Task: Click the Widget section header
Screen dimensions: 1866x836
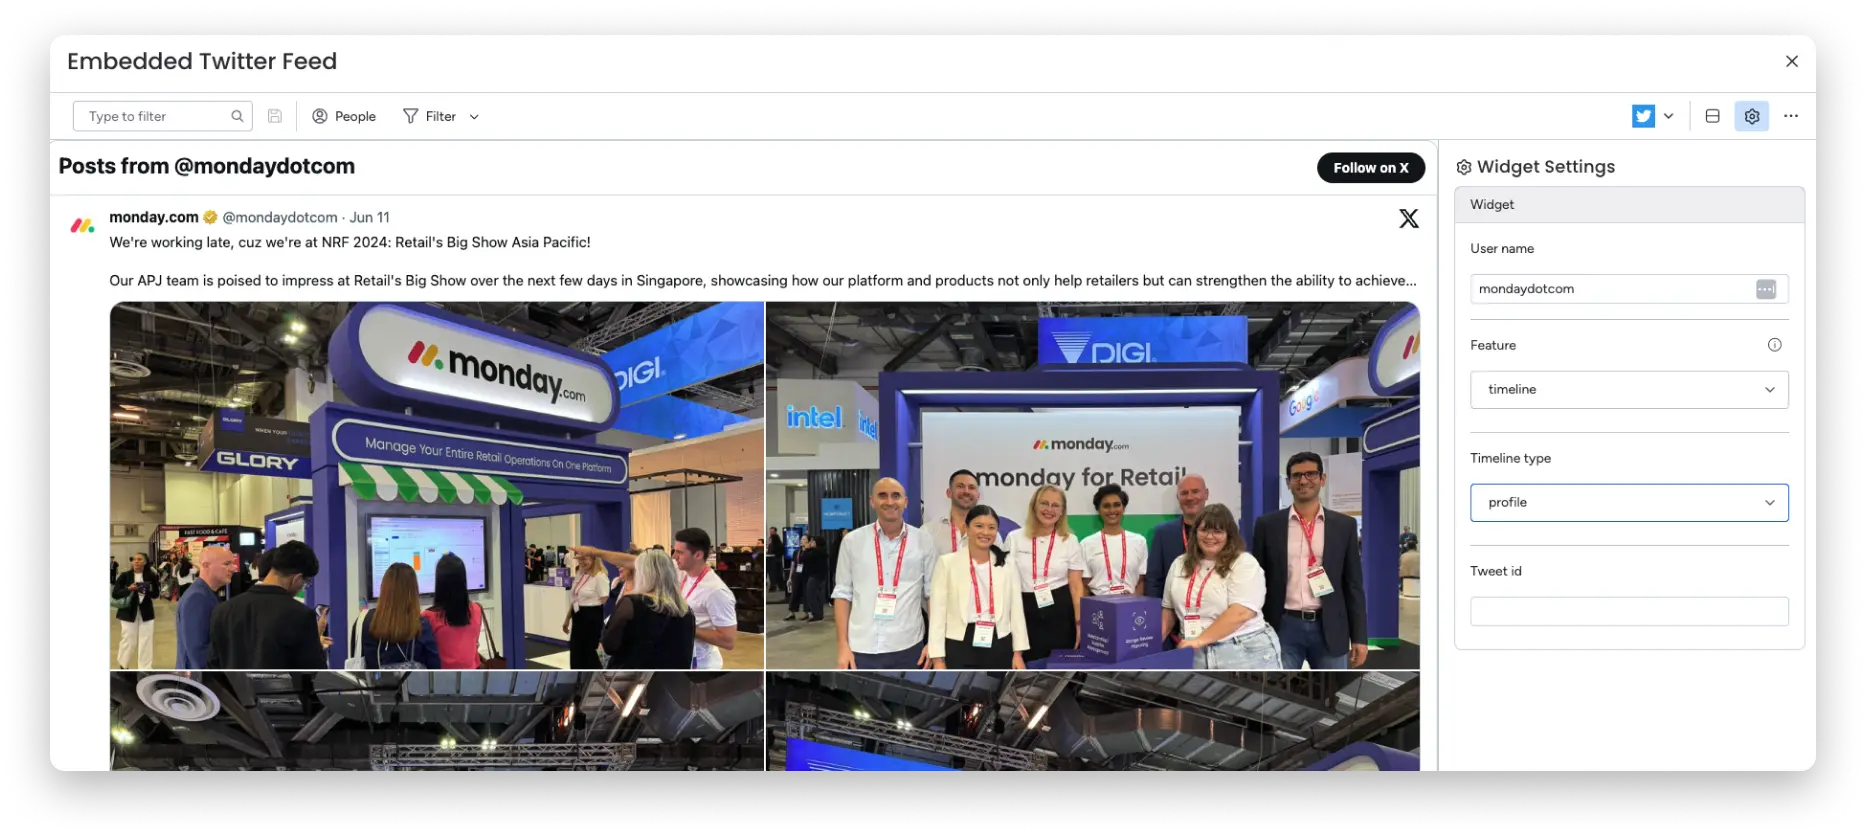Action: pos(1629,205)
